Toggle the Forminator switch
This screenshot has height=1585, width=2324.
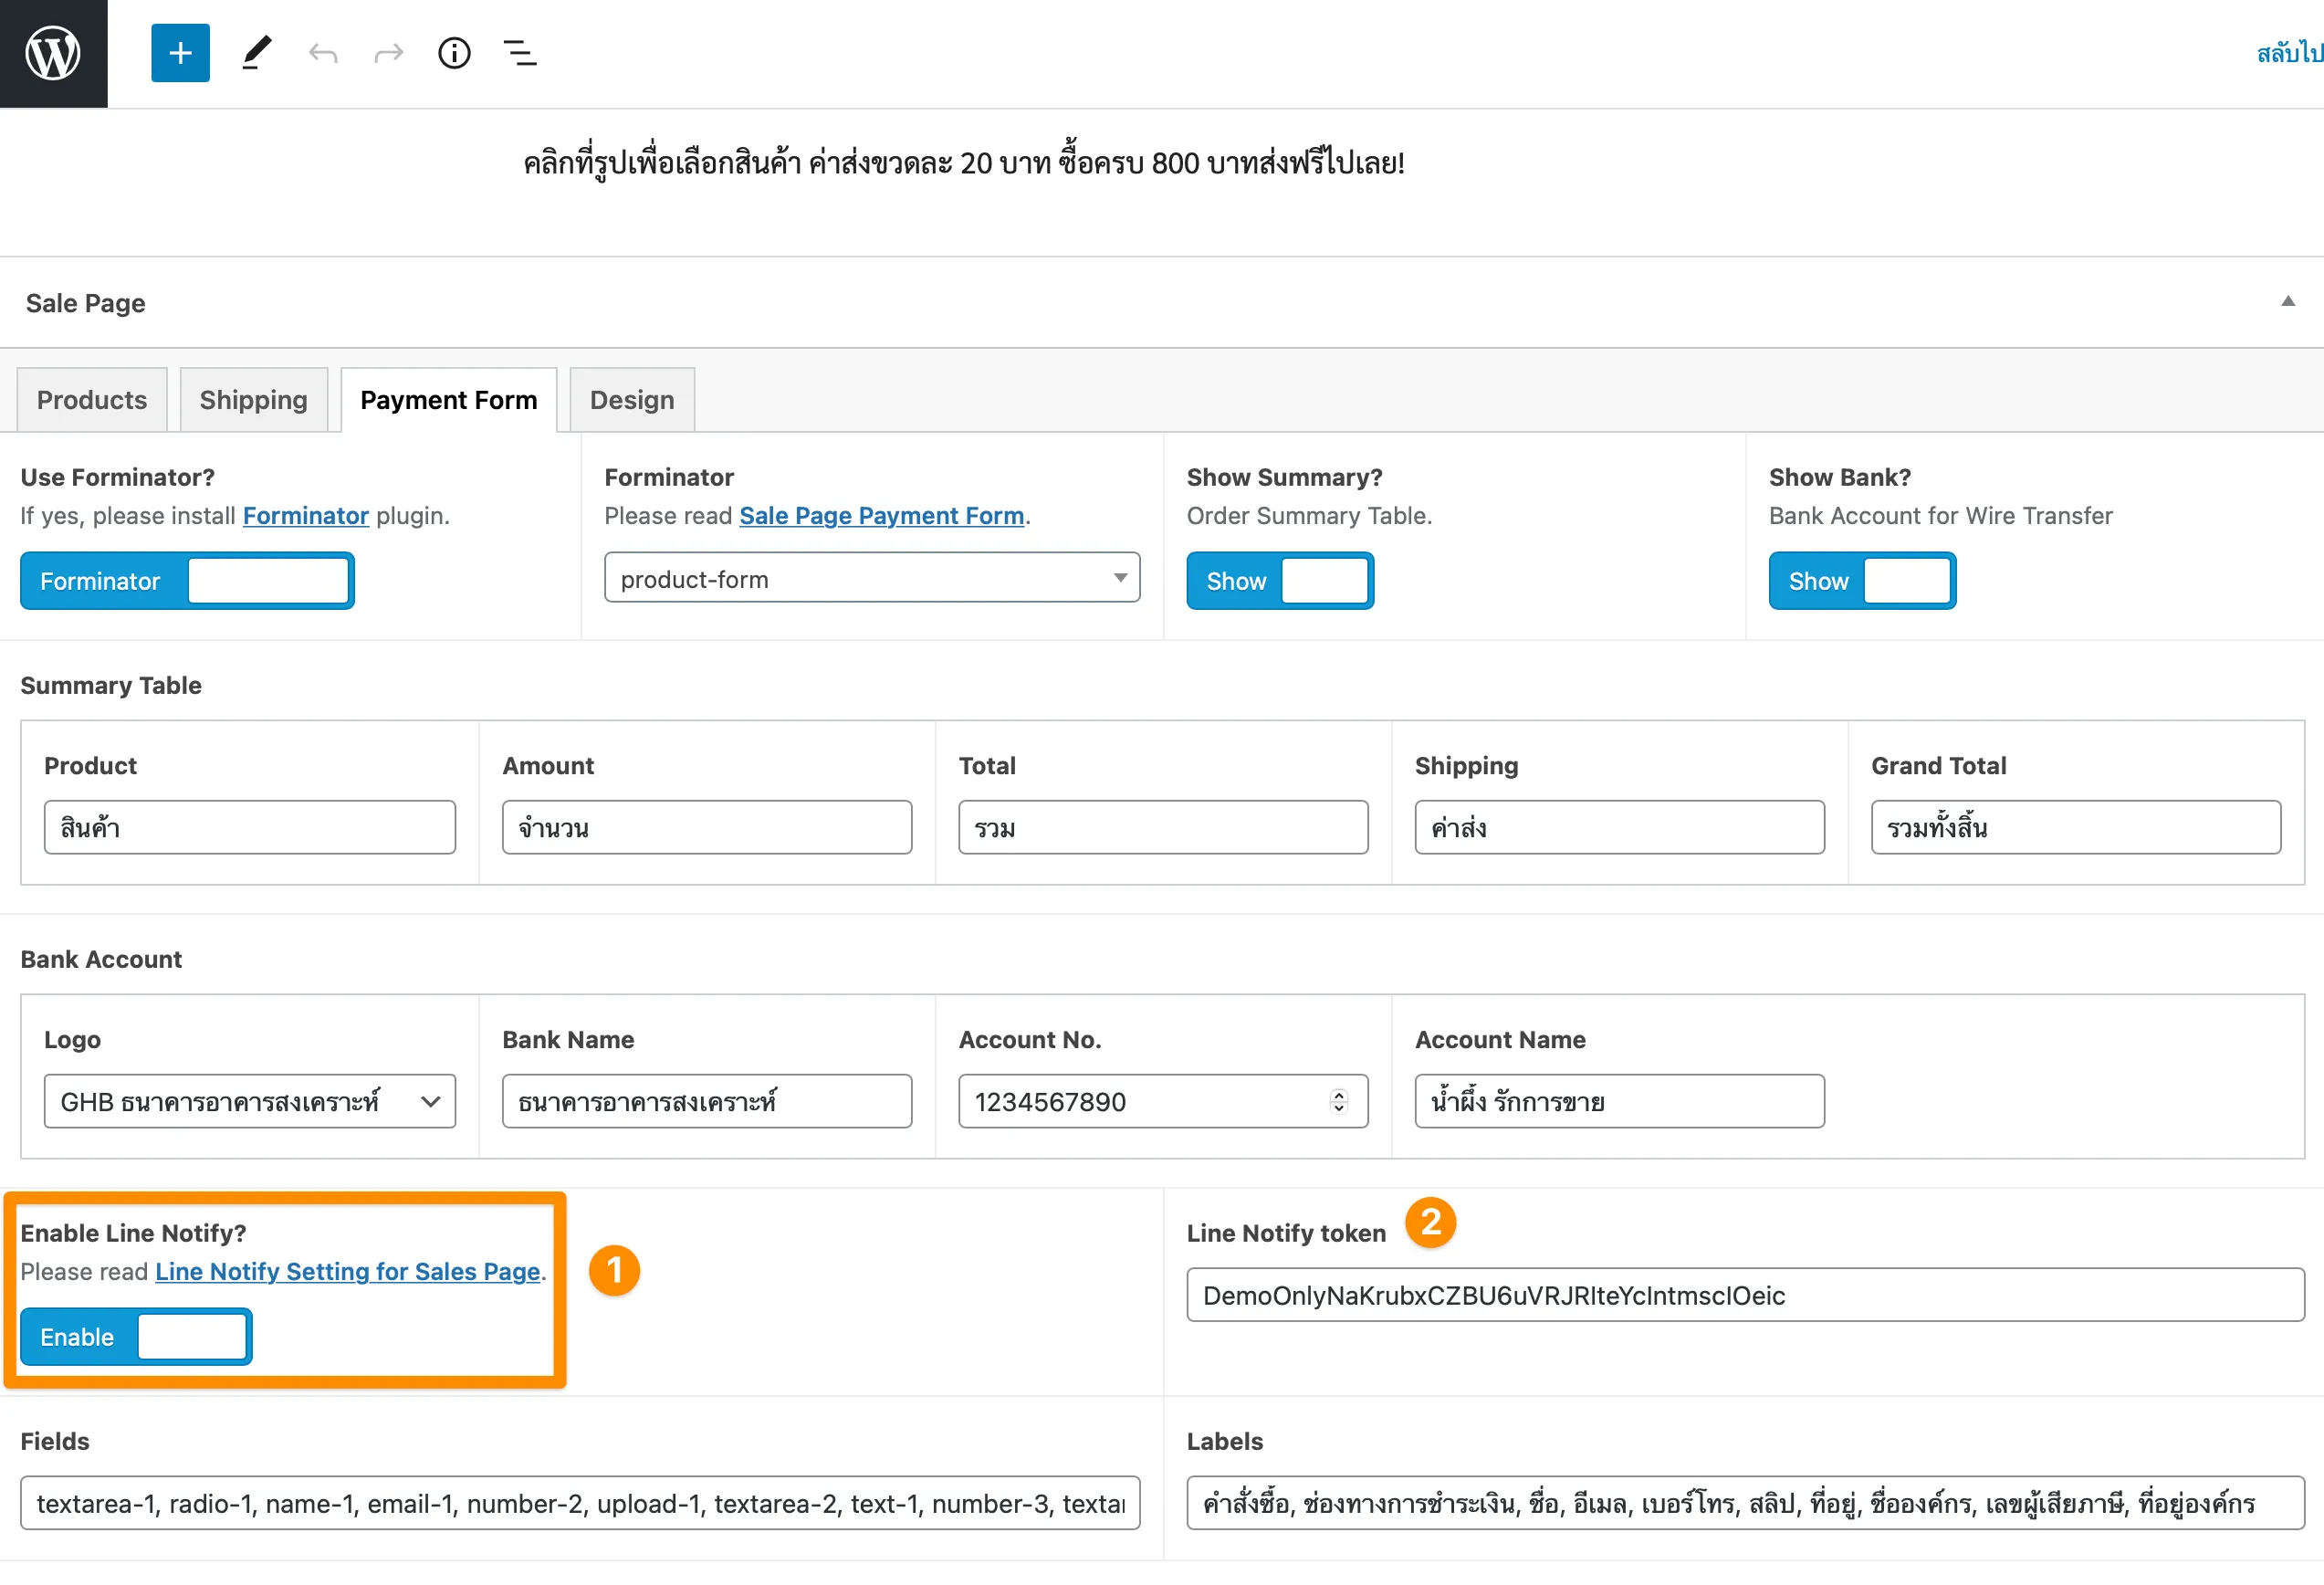pyautogui.click(x=187, y=581)
